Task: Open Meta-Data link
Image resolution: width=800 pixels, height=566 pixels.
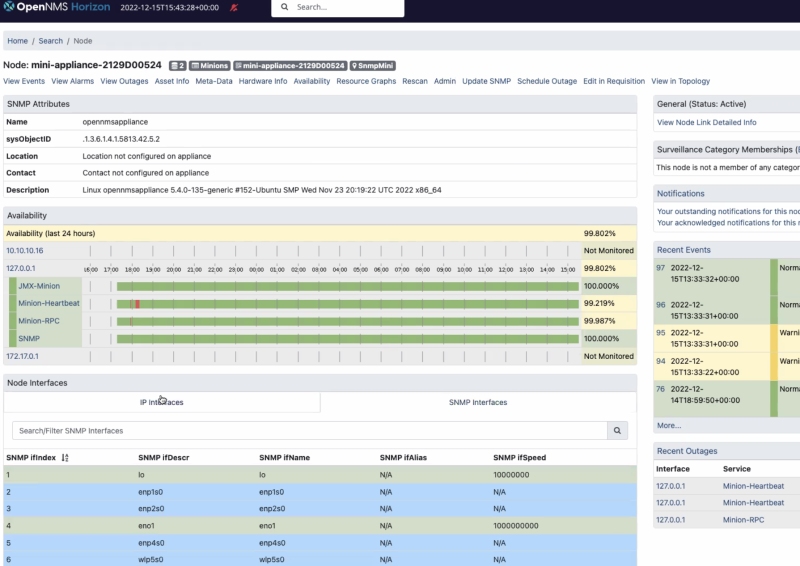Action: (214, 81)
